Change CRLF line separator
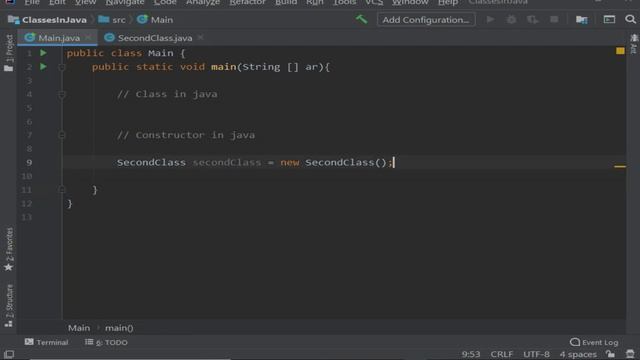 (501, 354)
